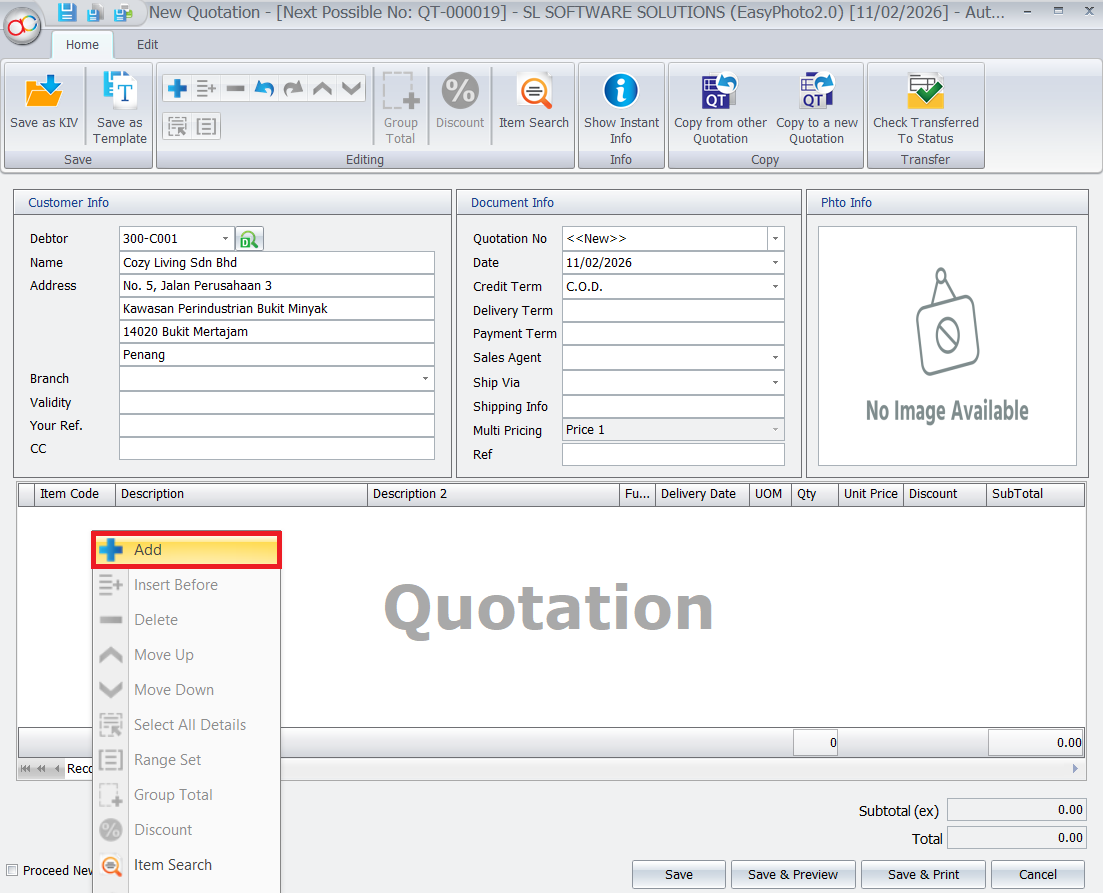Open the Date picker dropdown

(775, 263)
